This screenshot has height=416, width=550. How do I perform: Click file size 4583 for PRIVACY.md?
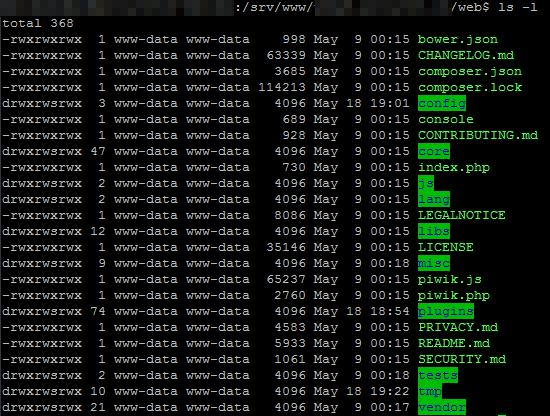point(290,327)
